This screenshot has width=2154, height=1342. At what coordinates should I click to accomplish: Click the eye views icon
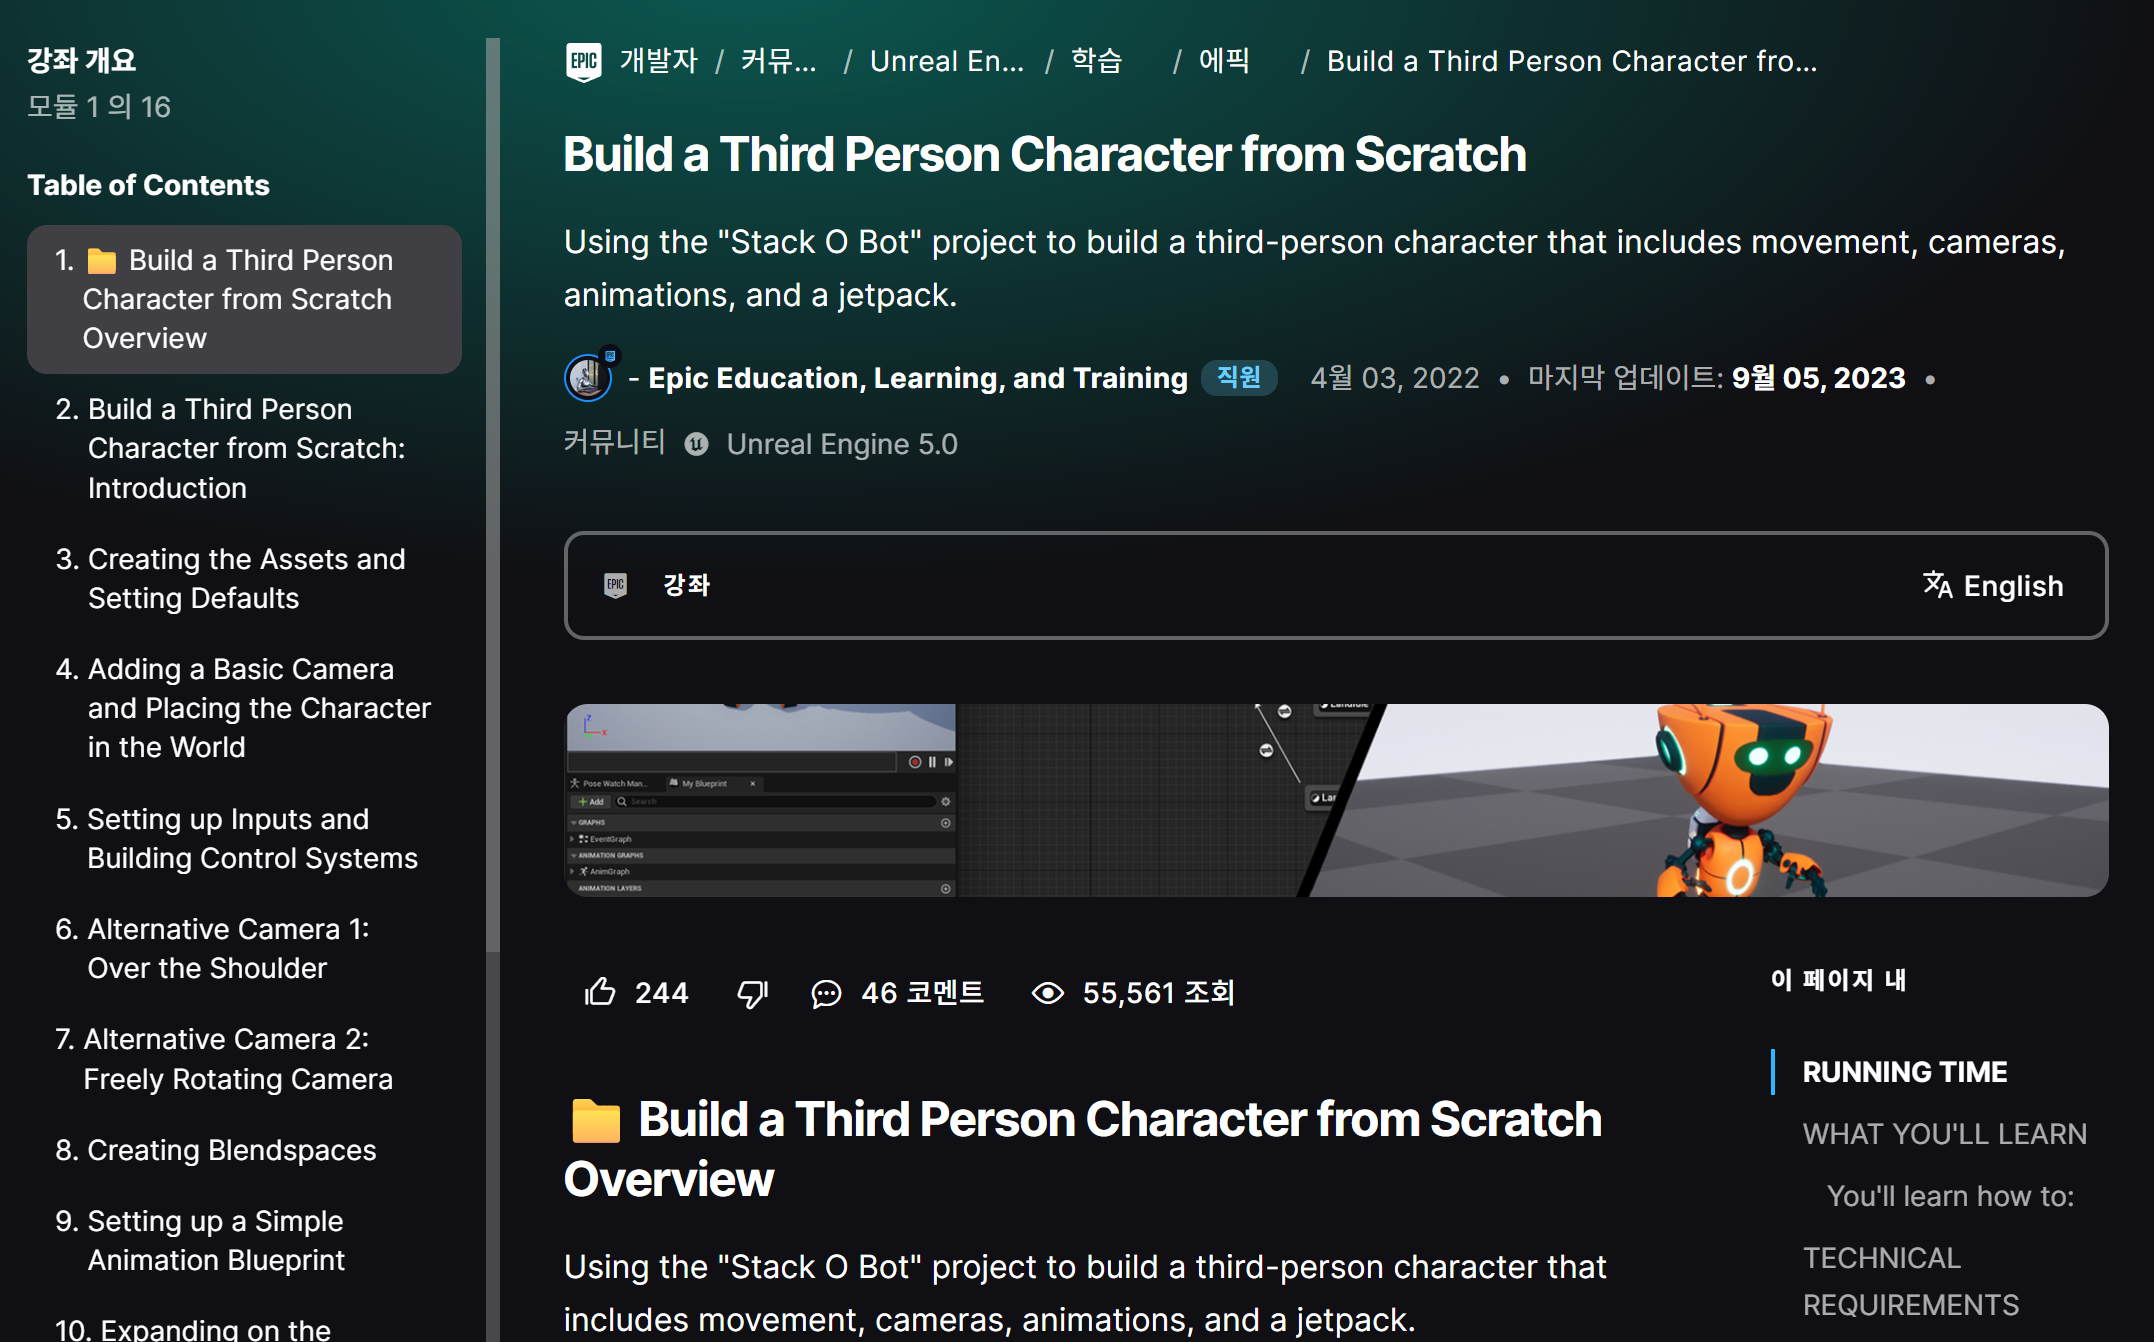pyautogui.click(x=1048, y=993)
